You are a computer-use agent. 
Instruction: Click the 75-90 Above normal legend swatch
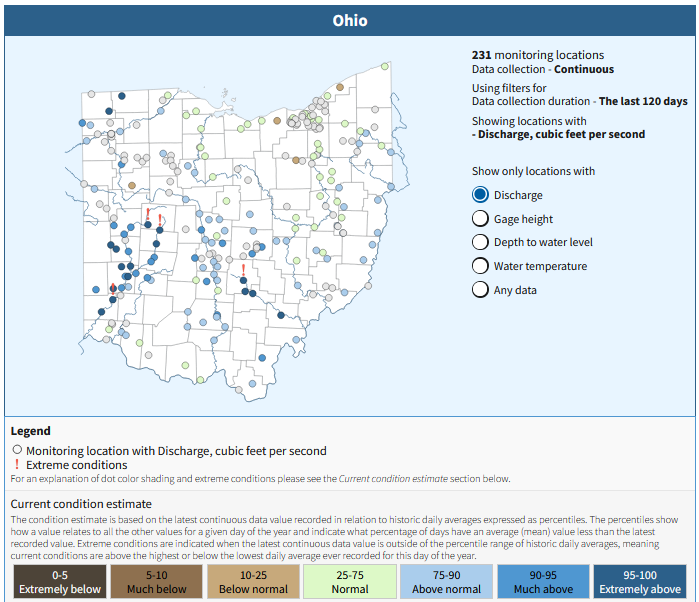[446, 581]
